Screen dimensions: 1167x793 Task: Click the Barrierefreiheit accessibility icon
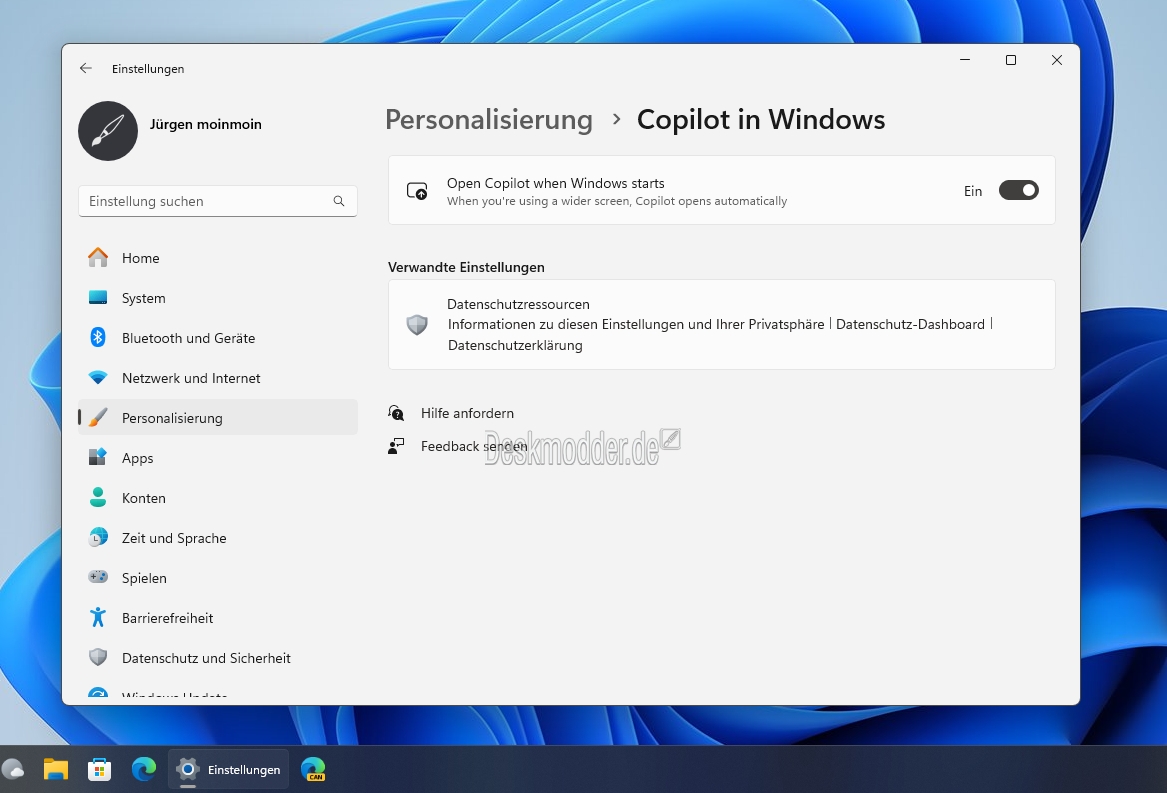pos(97,617)
